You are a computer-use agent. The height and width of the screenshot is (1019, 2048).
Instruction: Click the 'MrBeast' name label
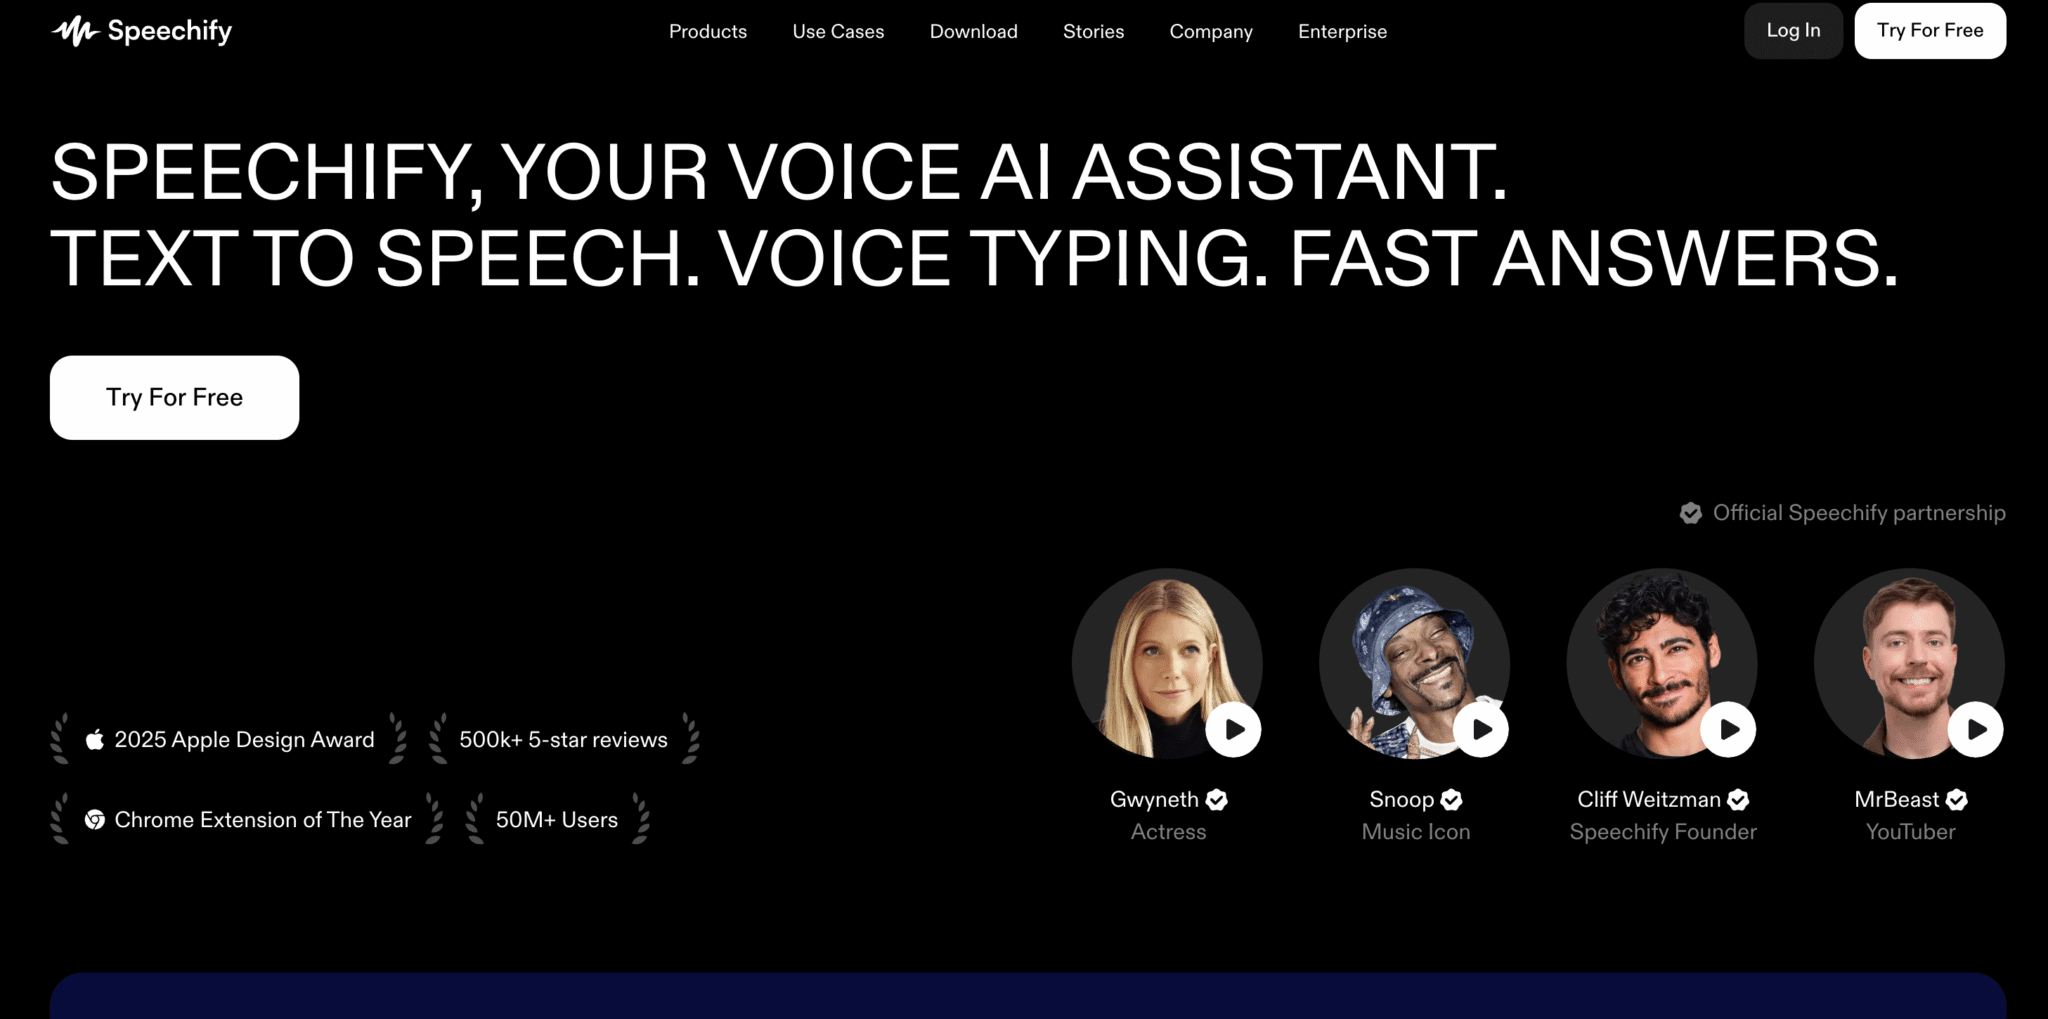pyautogui.click(x=1896, y=800)
